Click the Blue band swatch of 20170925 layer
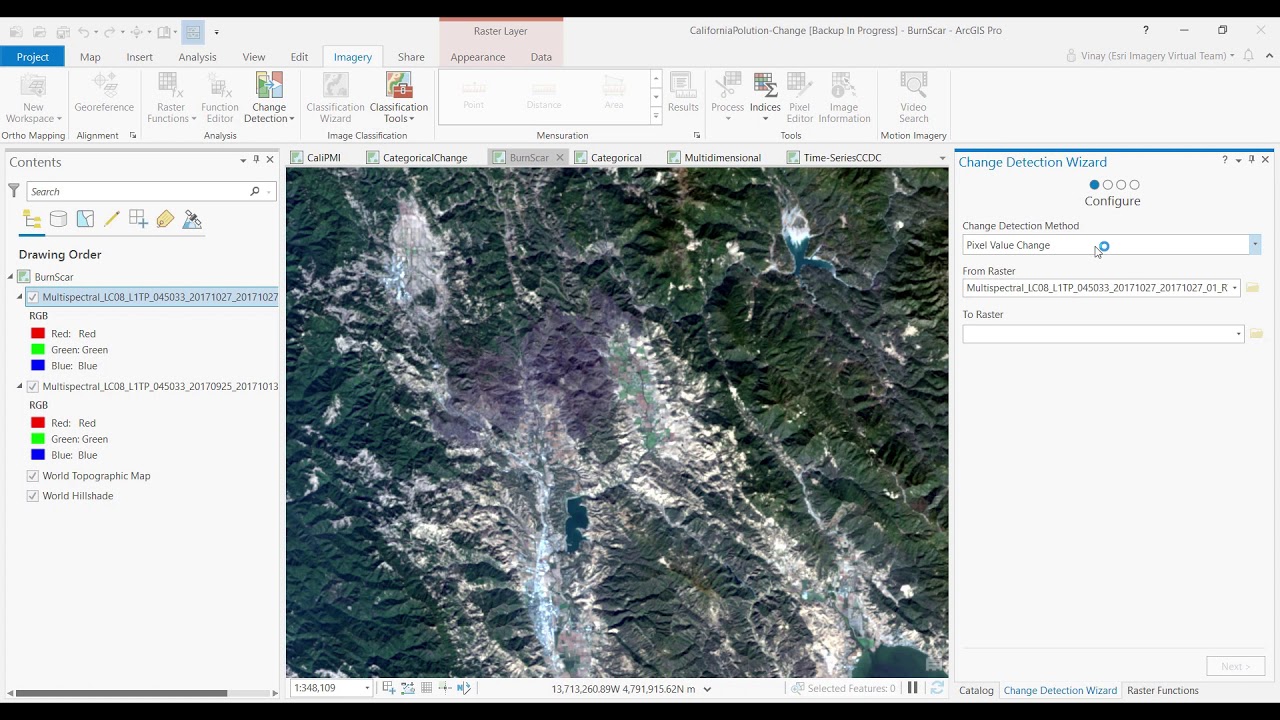This screenshot has height=720, width=1280. (x=38, y=455)
